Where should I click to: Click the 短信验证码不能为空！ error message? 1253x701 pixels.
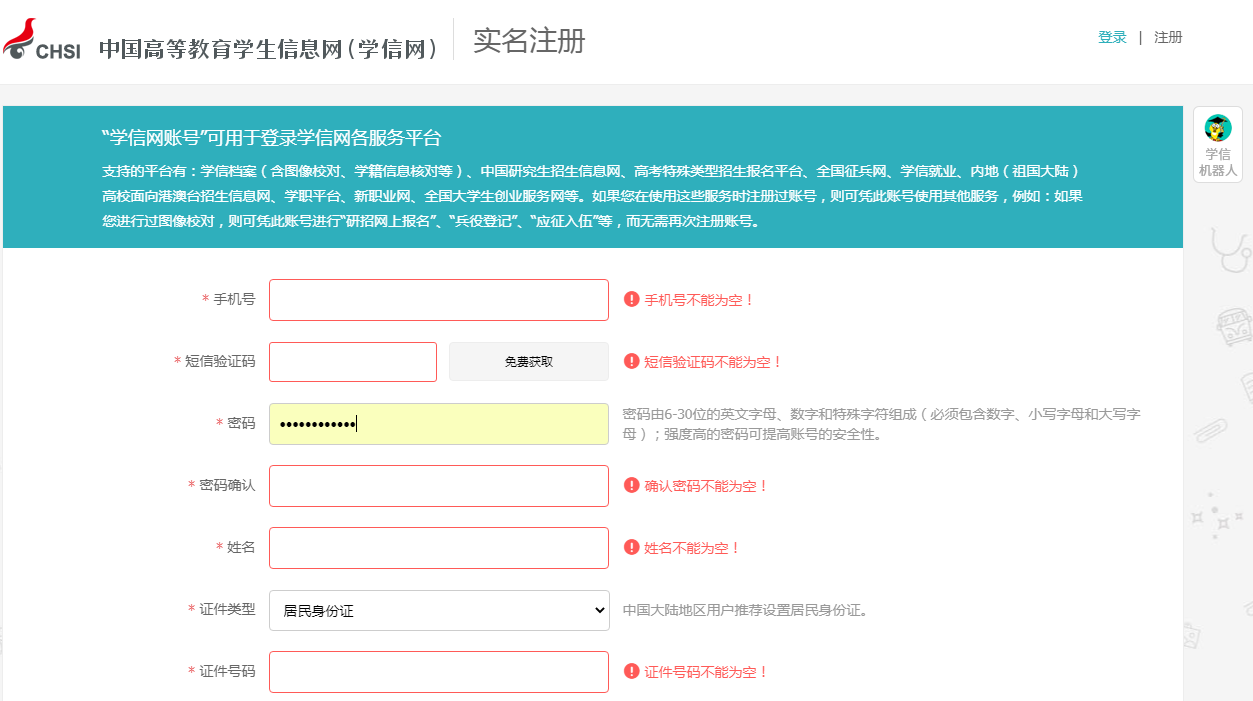tap(714, 362)
